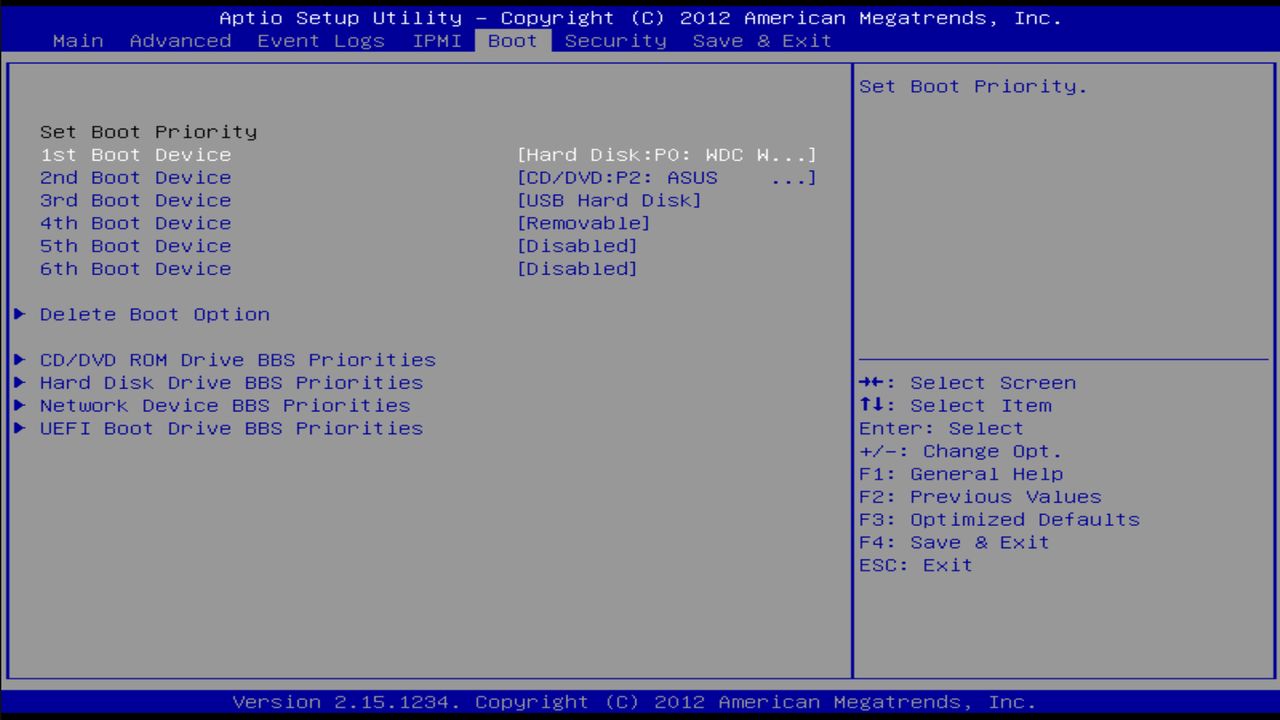Switch to the Advanced tab
Viewport: 1280px width, 720px height.
click(x=180, y=41)
